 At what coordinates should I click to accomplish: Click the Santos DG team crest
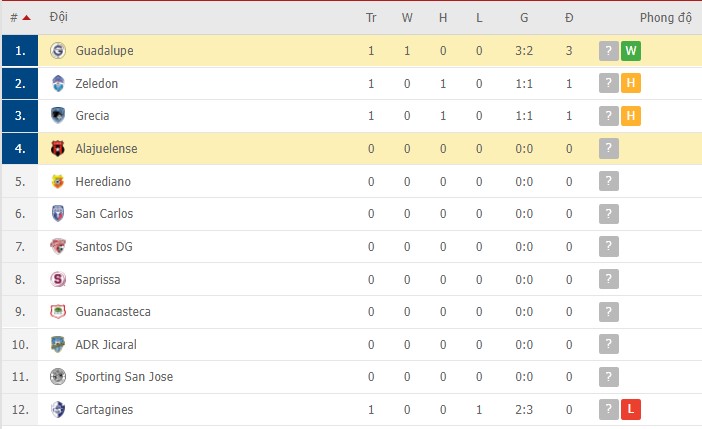57,247
